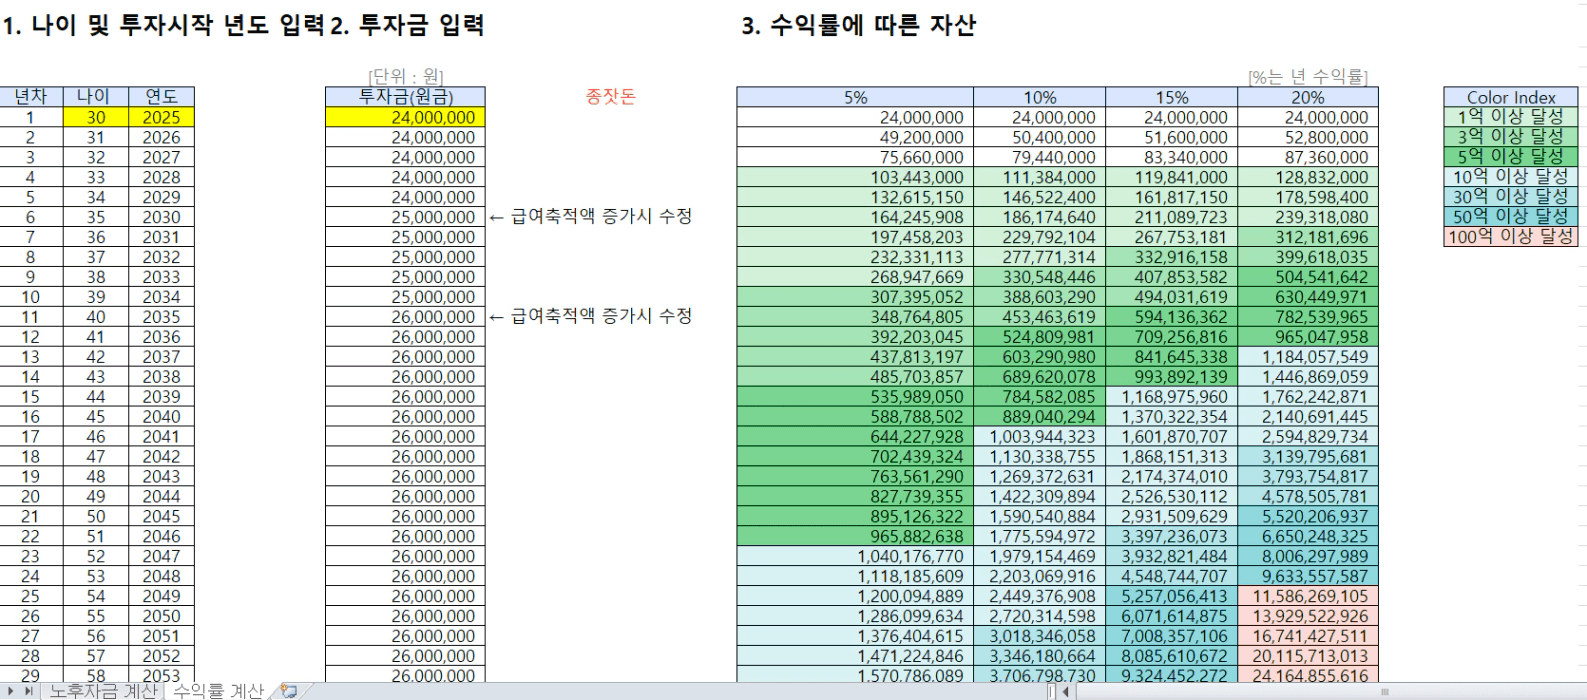Click the yellow 24,000,000 investment input cell
1587x700 pixels.
coord(405,117)
